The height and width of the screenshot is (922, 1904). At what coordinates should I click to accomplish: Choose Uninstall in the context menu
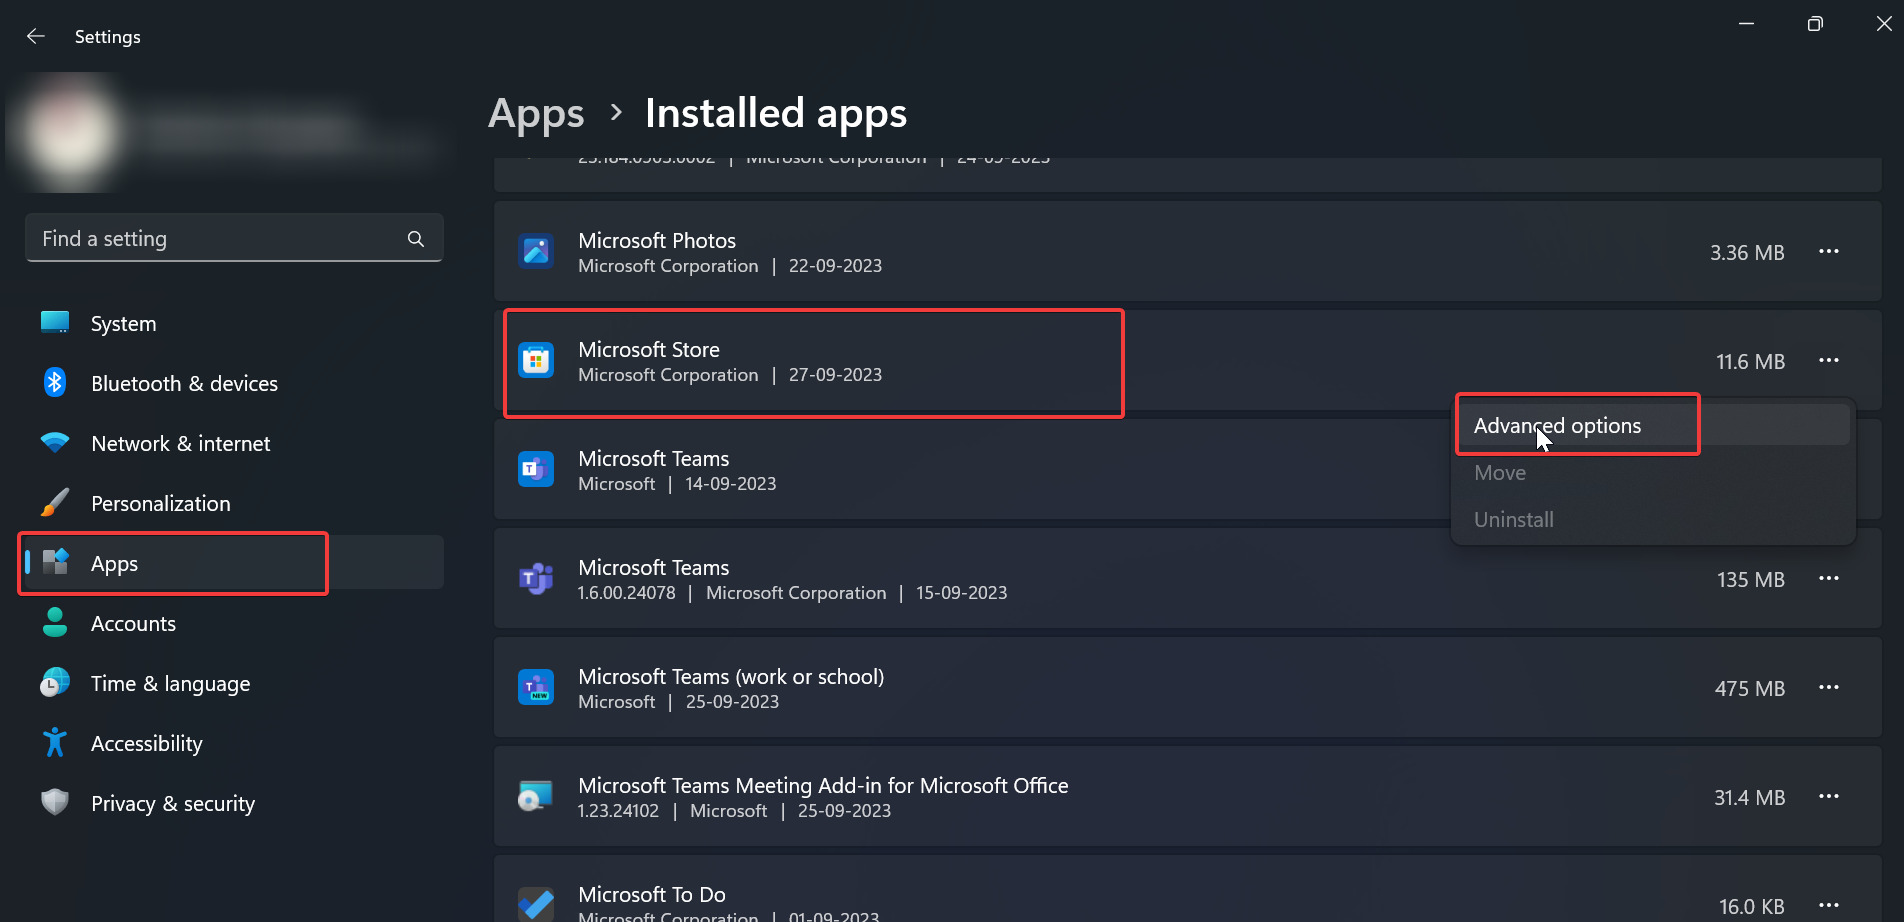click(1653, 519)
